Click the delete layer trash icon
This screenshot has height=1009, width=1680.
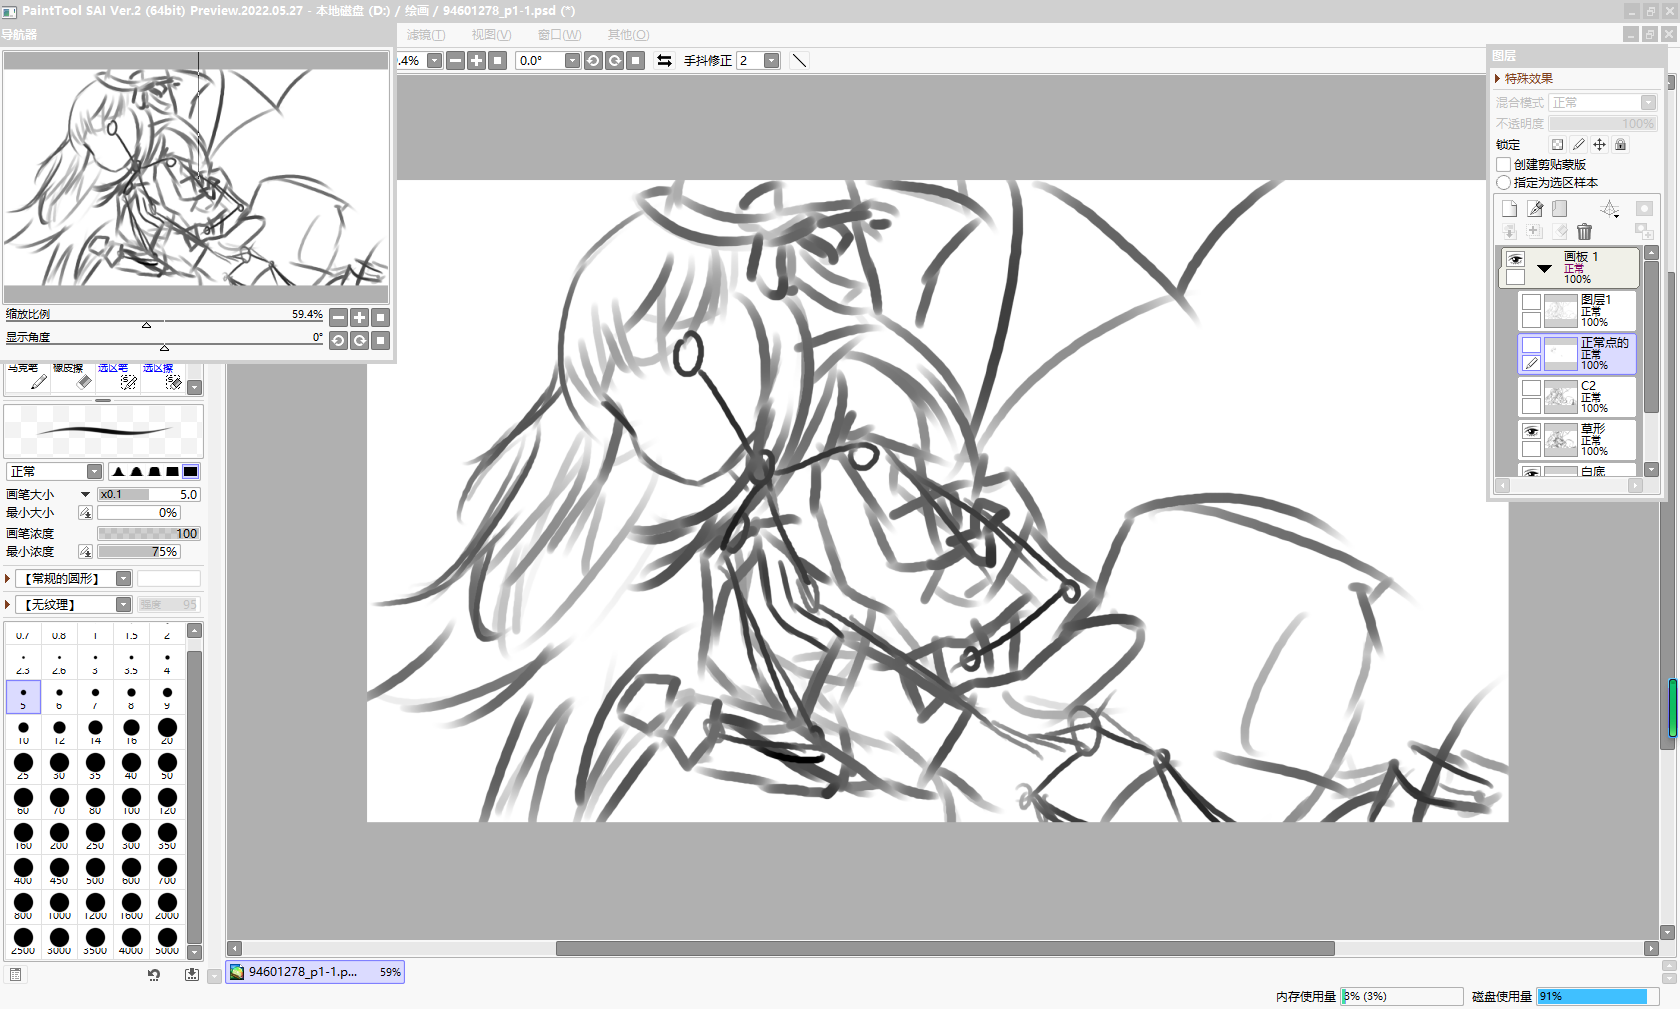[x=1584, y=232]
